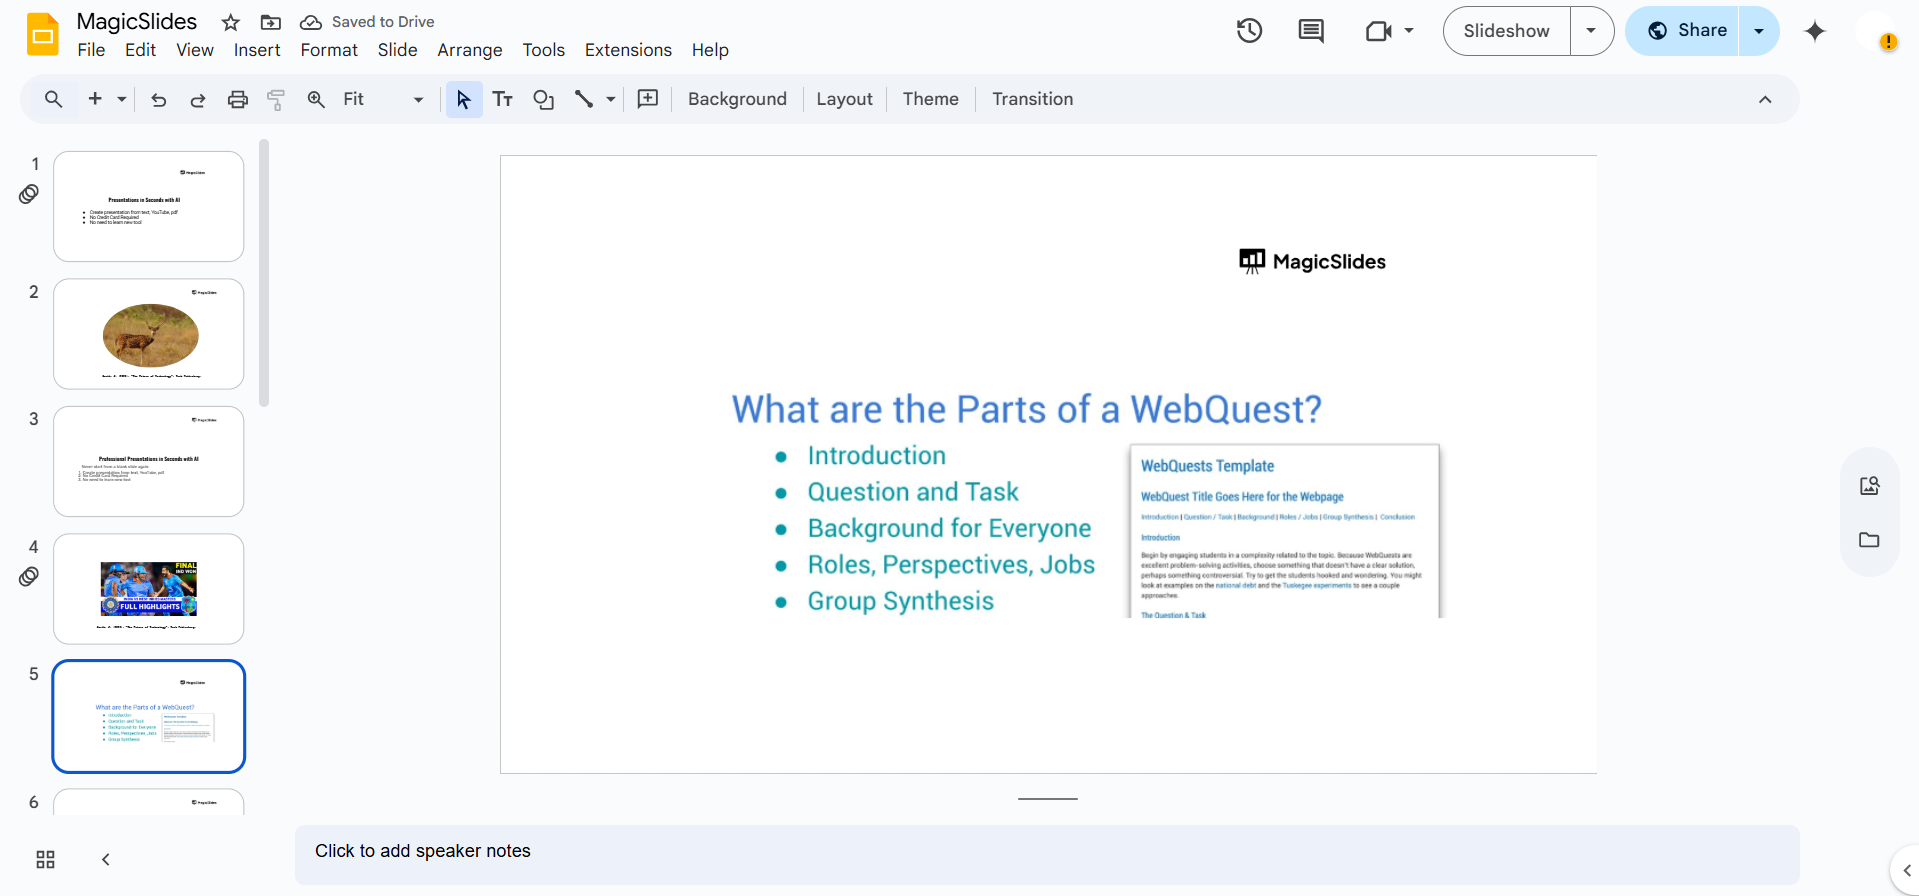Select the WebQuest slide title text
The height and width of the screenshot is (896, 1919).
click(x=1027, y=409)
